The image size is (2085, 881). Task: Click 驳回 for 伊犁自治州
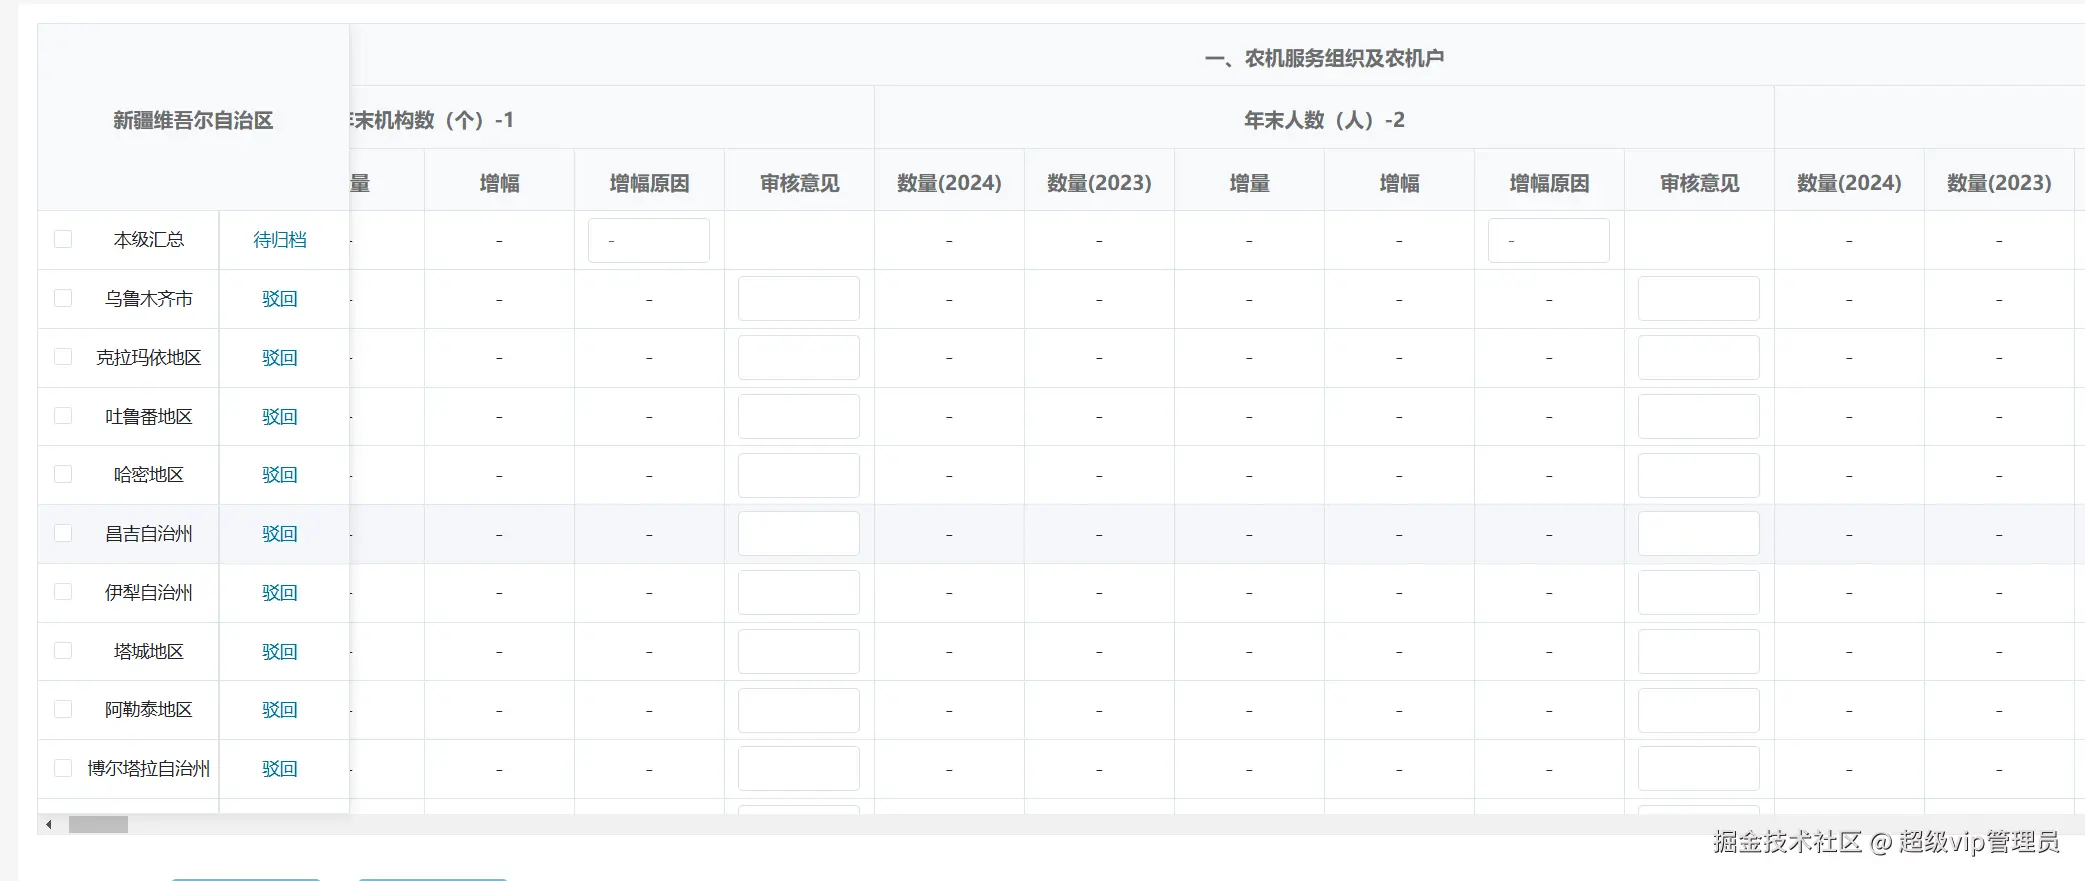pos(280,593)
